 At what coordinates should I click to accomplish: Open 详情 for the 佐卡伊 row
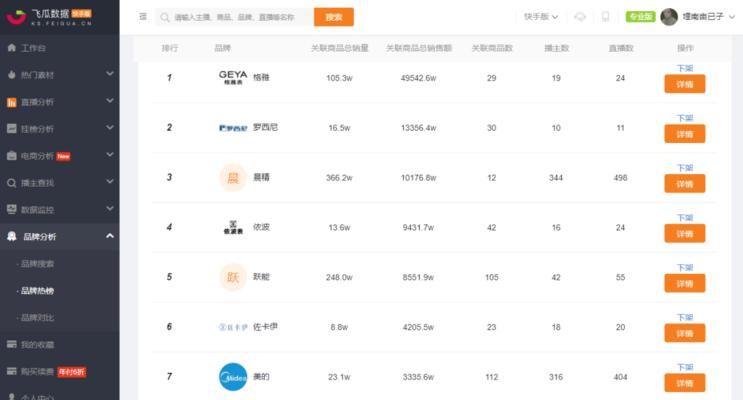pyautogui.click(x=684, y=333)
